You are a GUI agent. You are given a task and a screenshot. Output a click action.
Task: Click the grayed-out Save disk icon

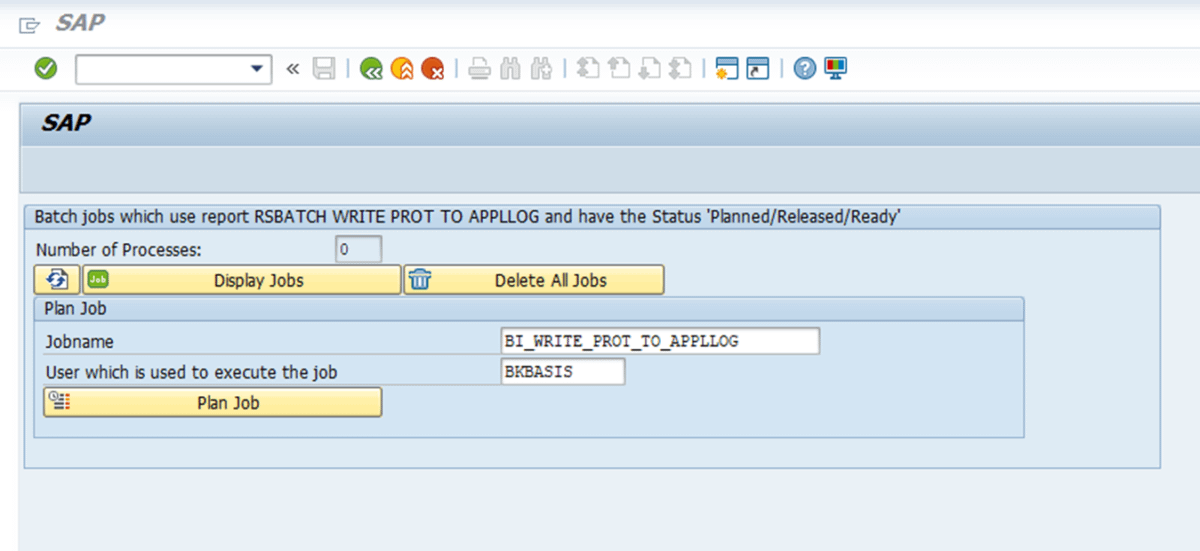click(324, 69)
